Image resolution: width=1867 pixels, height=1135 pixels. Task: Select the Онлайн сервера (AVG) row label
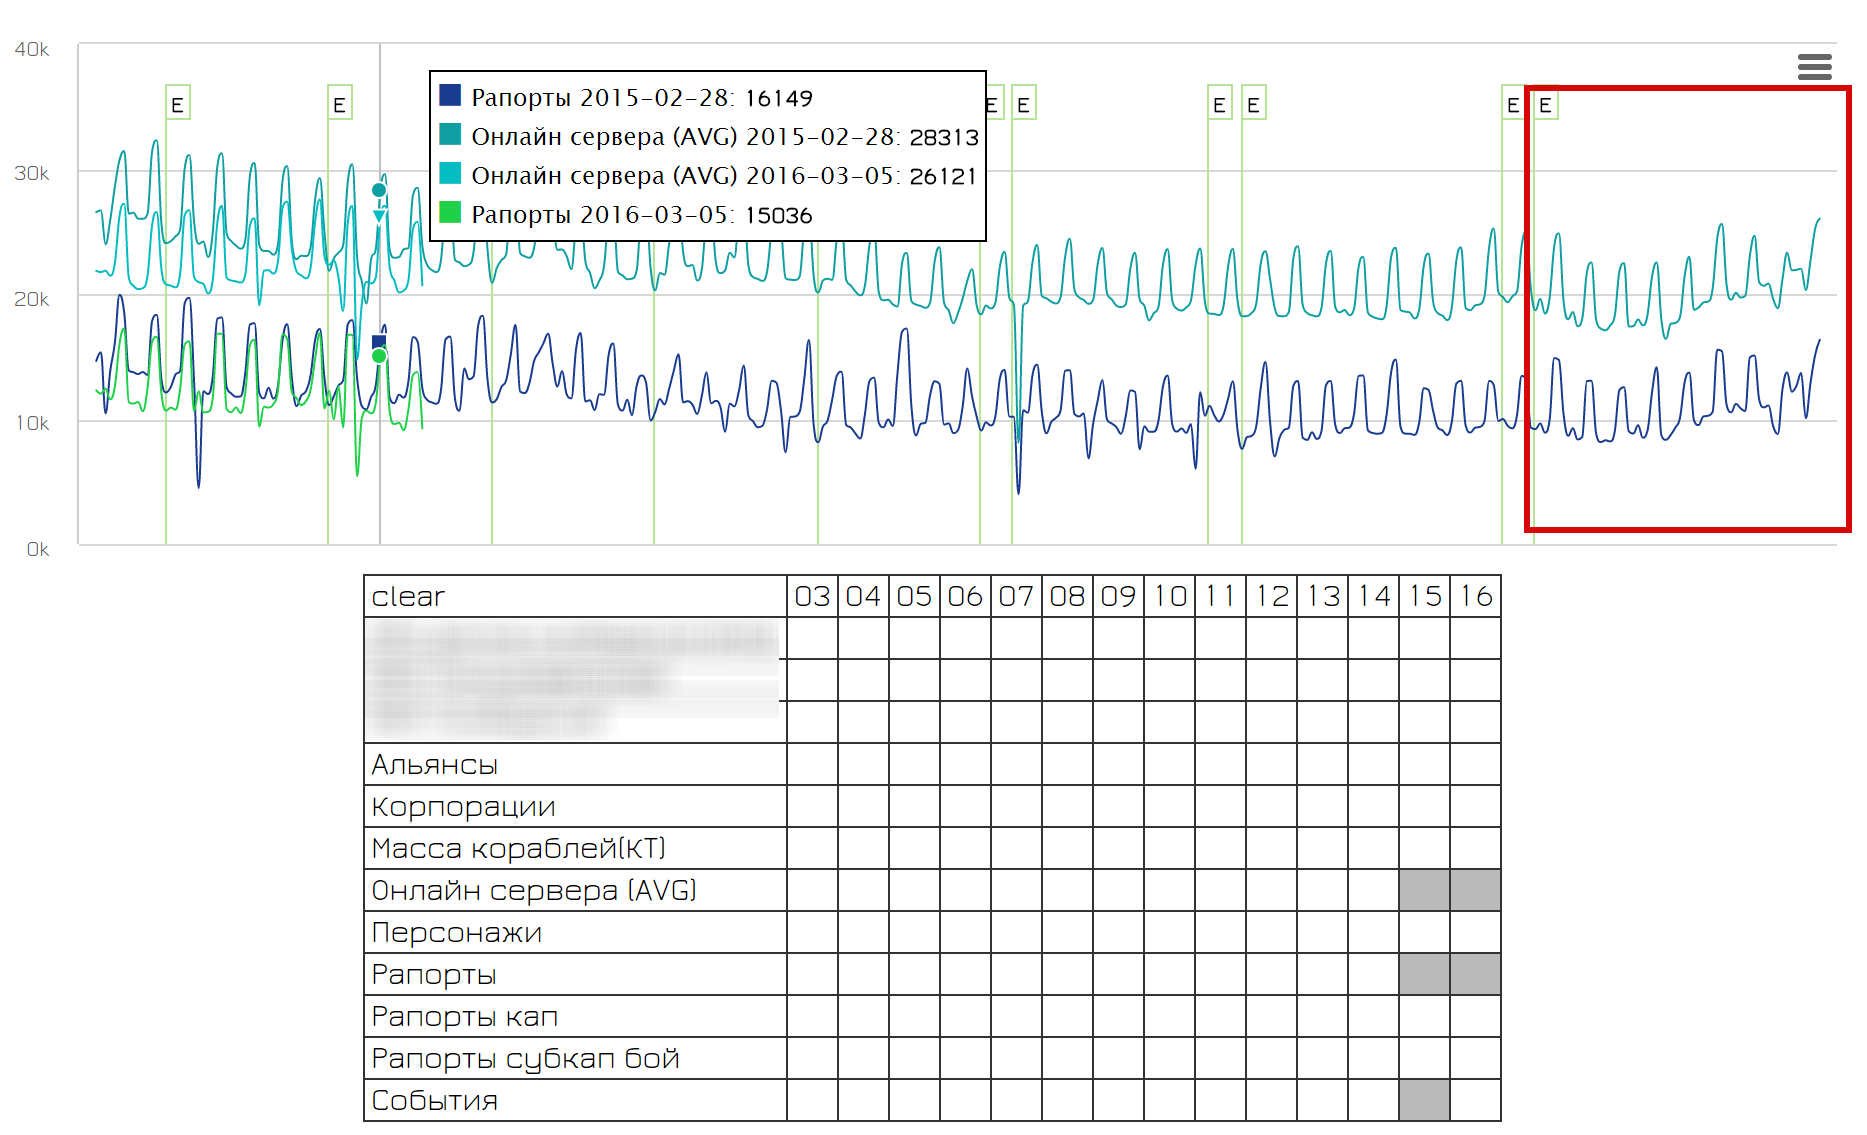point(575,890)
